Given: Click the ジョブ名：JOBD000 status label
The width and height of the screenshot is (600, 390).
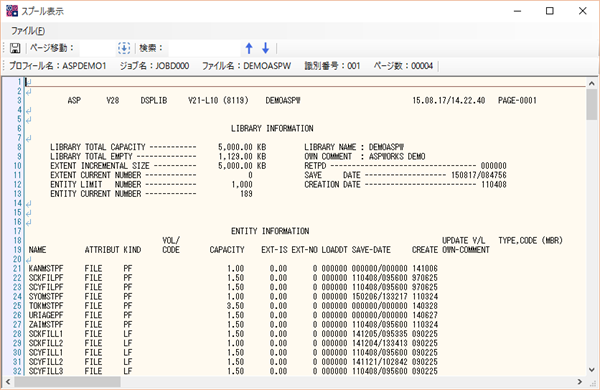Looking at the screenshot, I should tap(154, 66).
